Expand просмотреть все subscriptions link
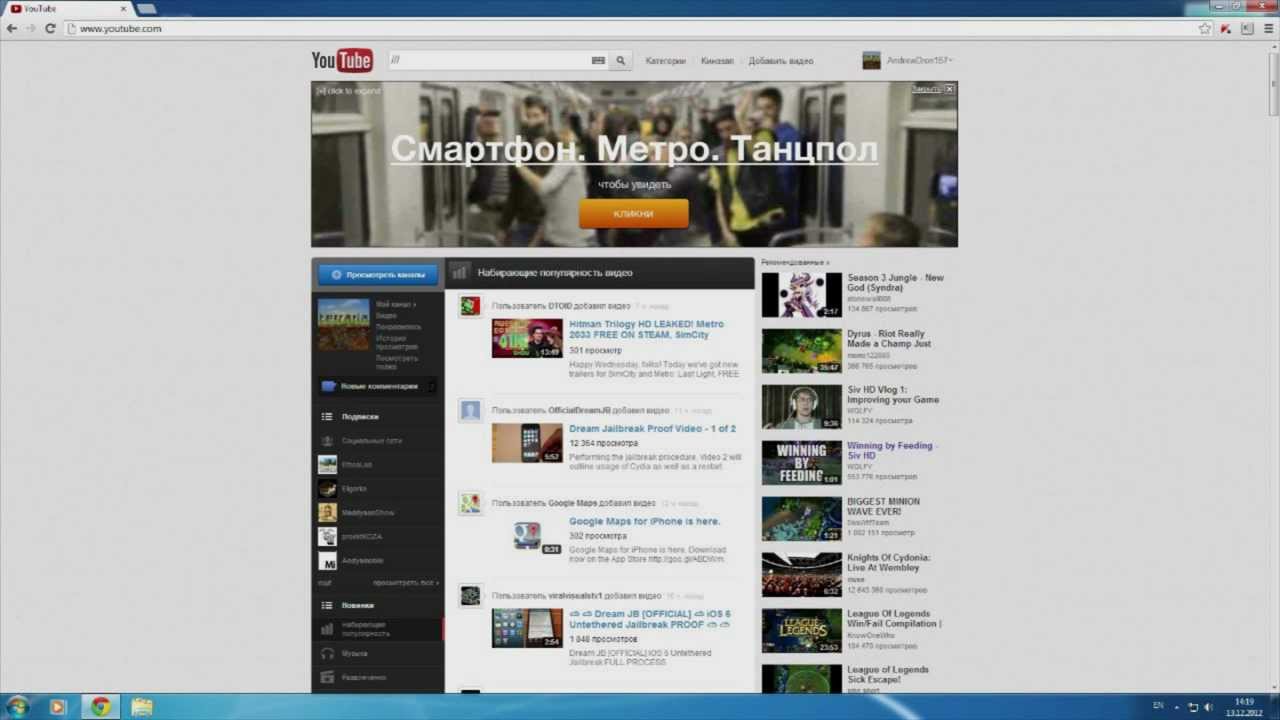 coord(406,582)
